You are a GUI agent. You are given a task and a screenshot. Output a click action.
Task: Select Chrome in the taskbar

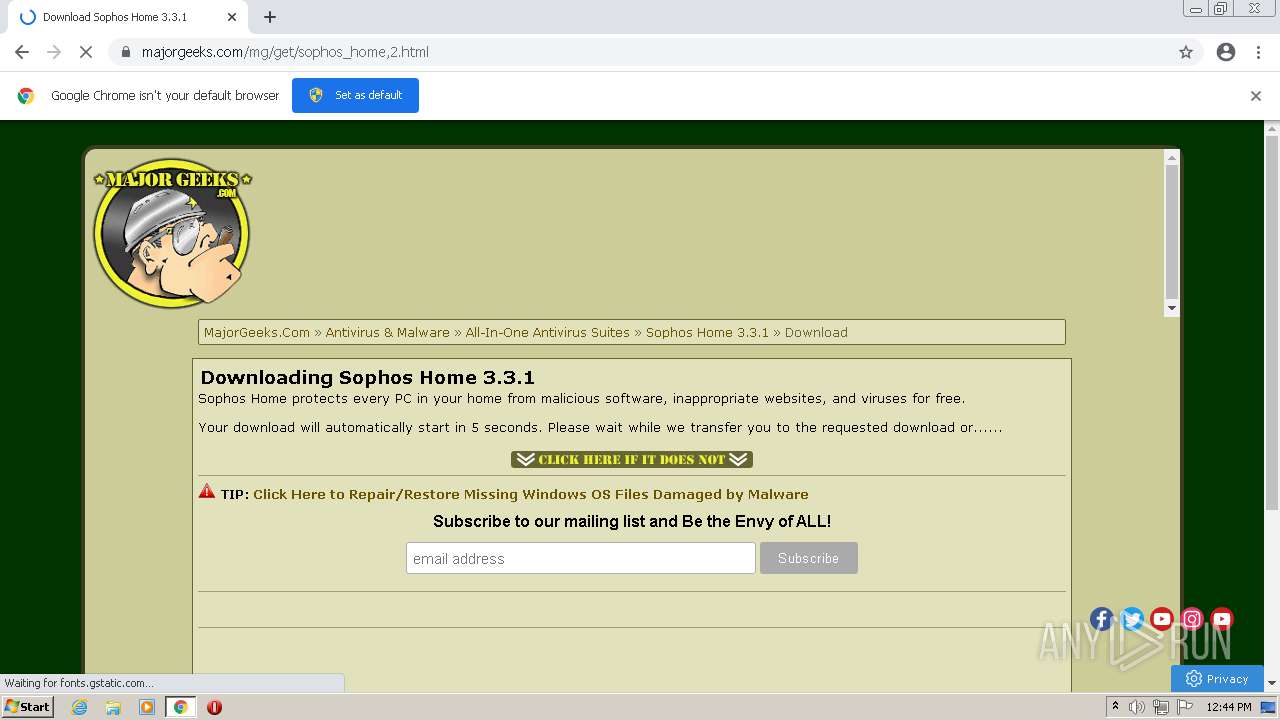click(181, 707)
